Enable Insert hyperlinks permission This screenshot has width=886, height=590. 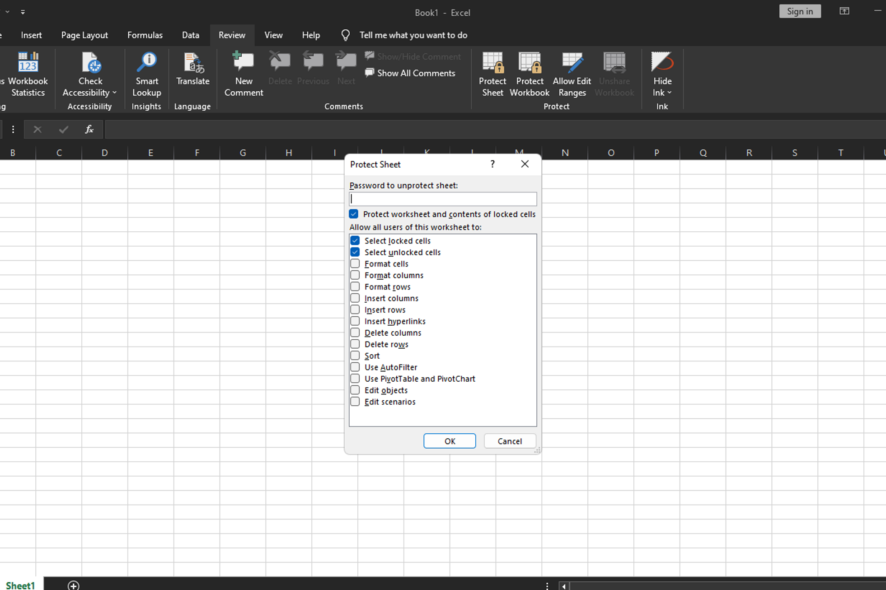[355, 321]
